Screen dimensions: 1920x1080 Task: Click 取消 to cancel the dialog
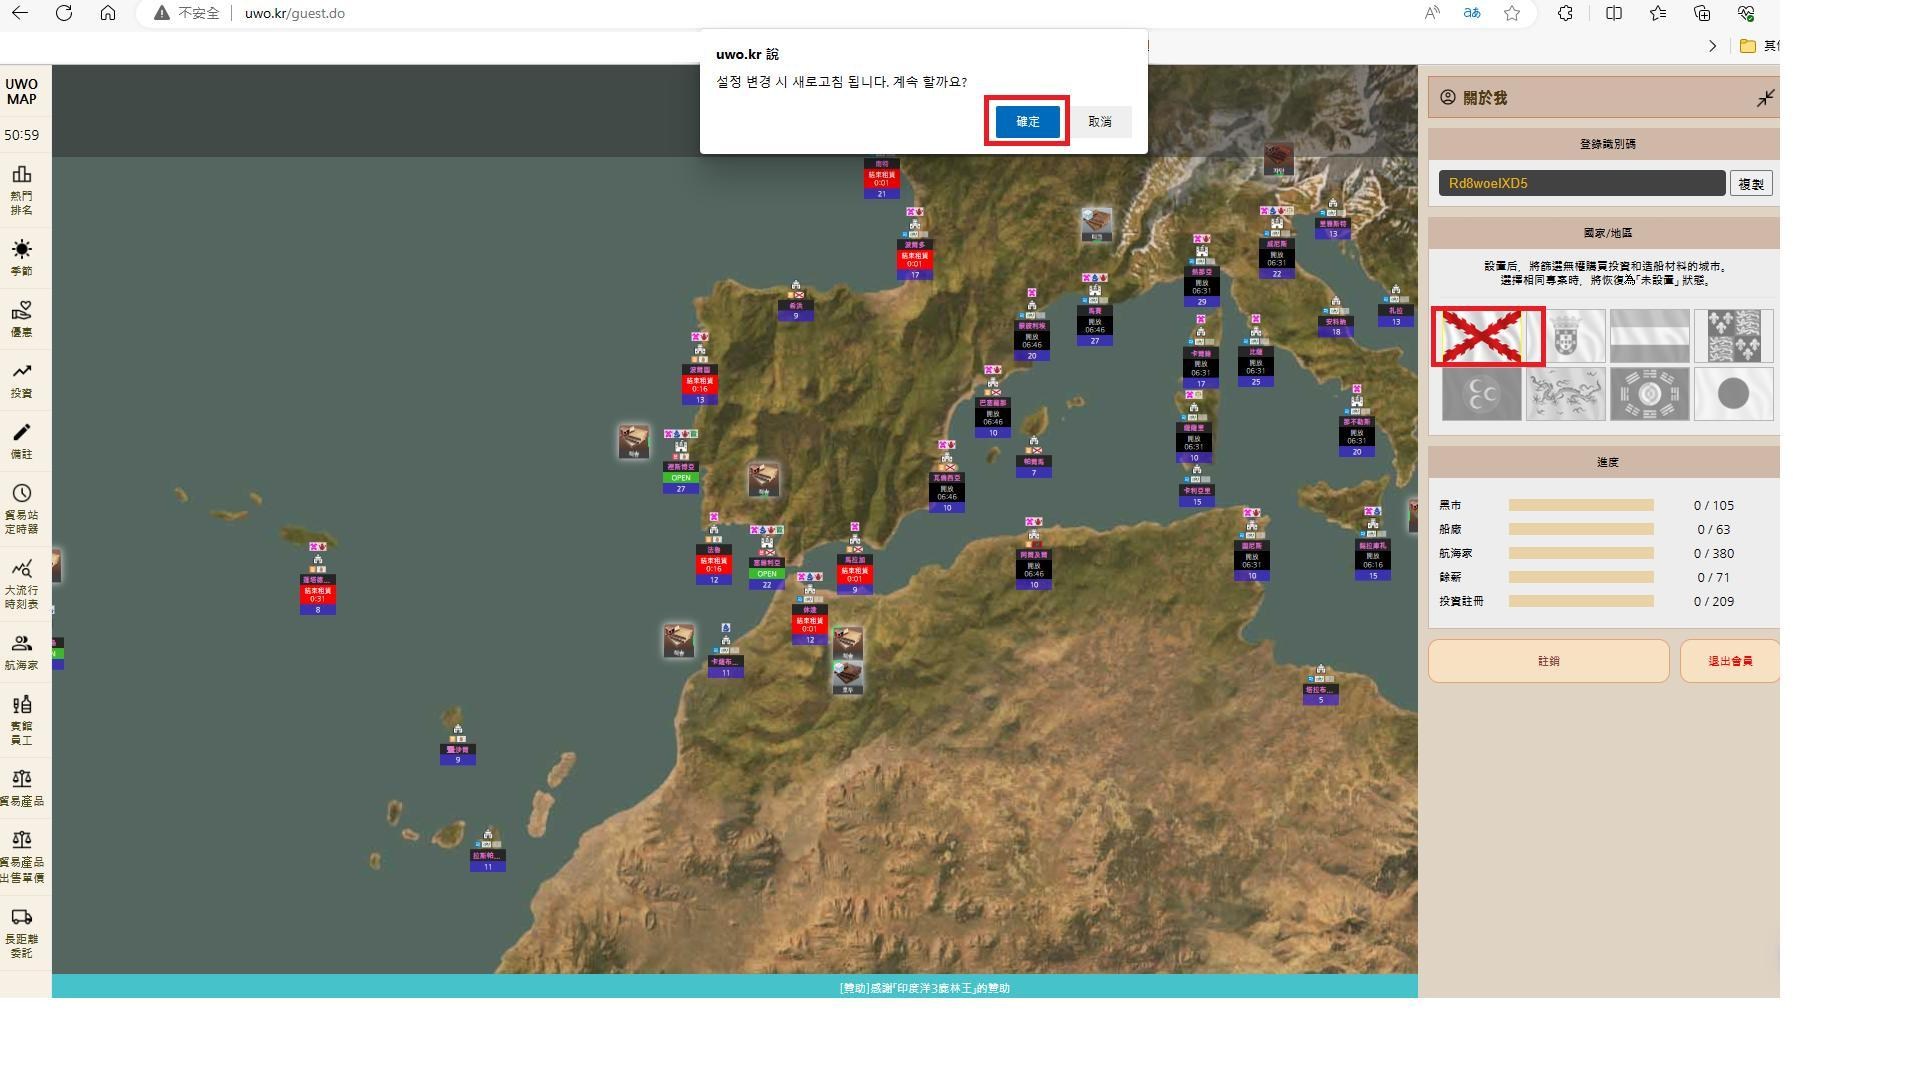(1100, 122)
